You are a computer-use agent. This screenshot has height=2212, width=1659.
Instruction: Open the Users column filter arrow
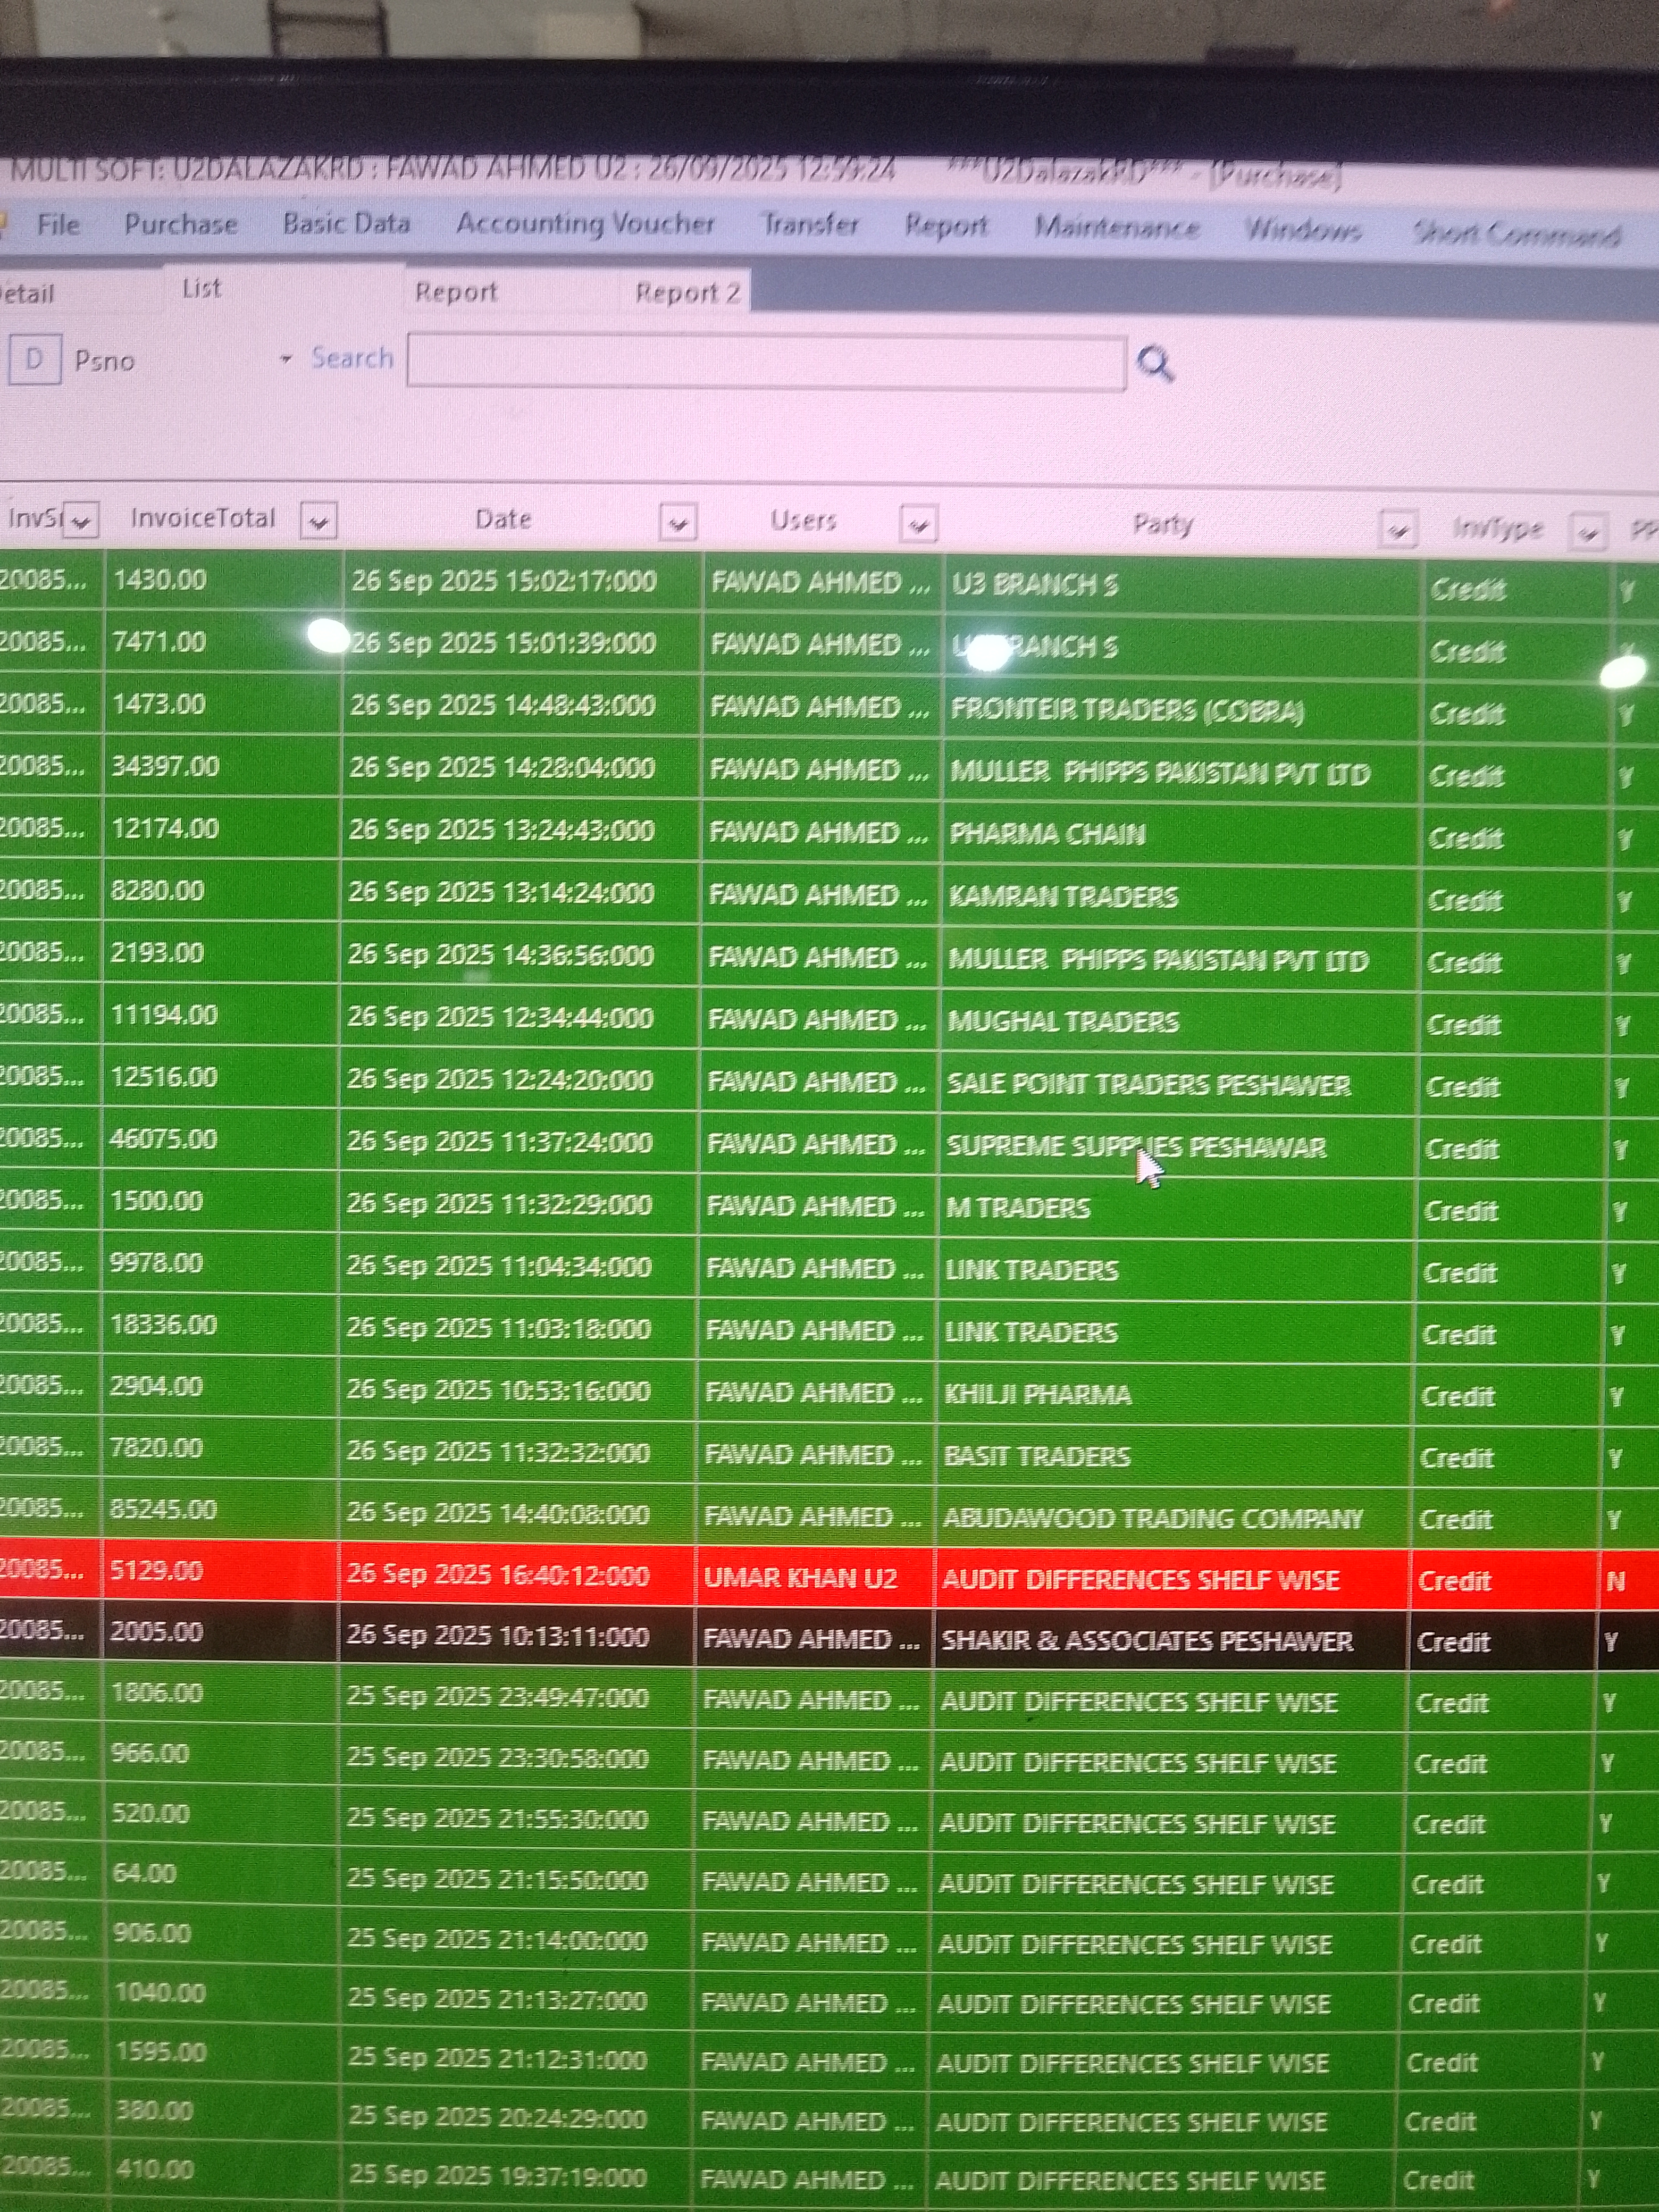[918, 524]
